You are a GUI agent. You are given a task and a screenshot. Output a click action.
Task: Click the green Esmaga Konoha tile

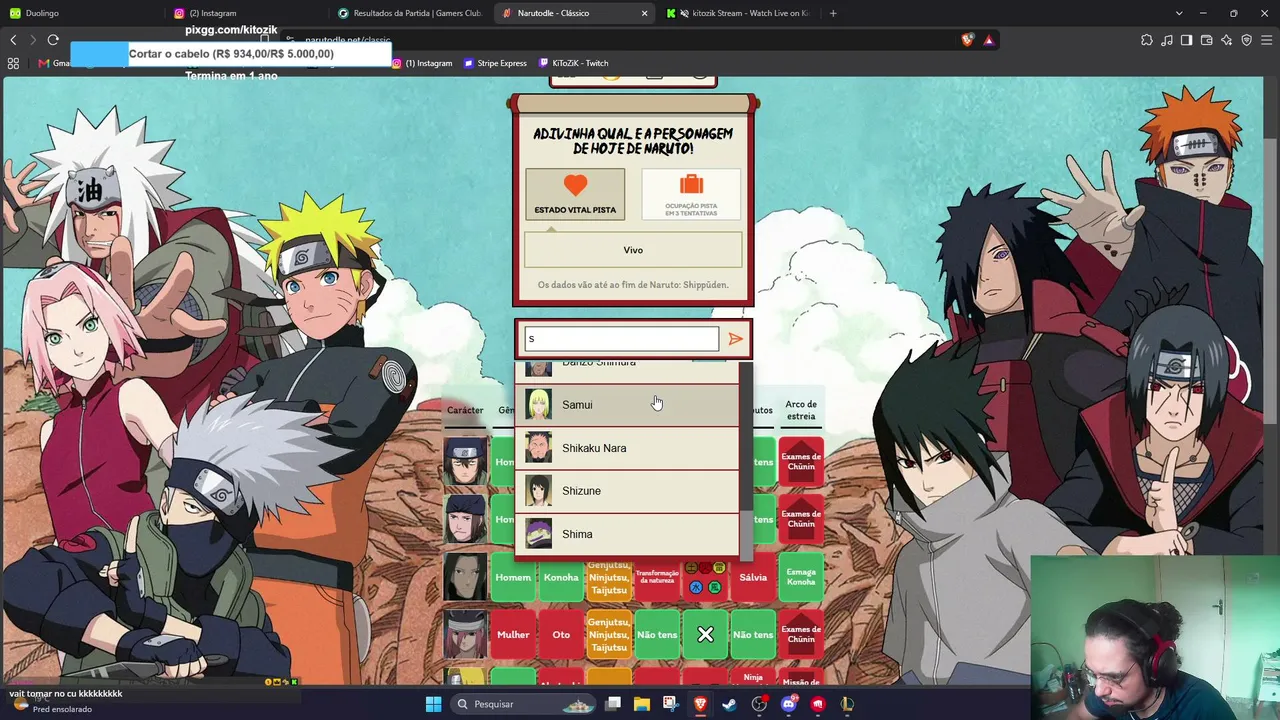(x=801, y=577)
